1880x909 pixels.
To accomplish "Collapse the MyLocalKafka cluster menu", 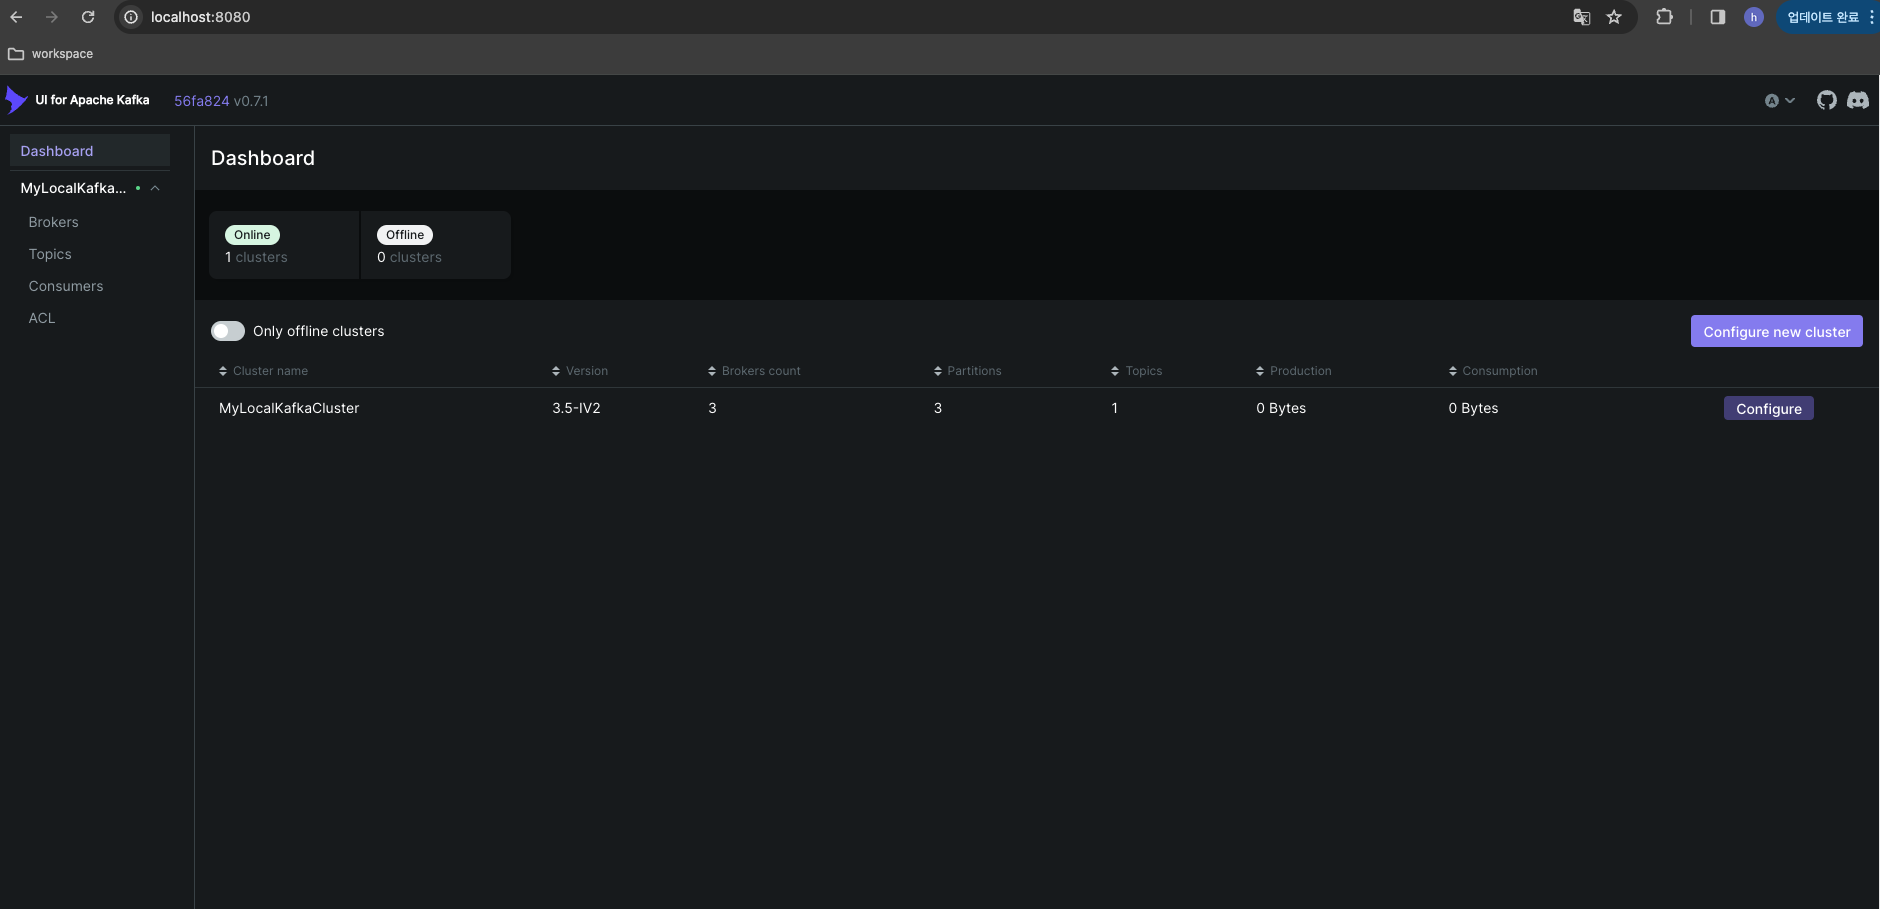I will point(155,188).
